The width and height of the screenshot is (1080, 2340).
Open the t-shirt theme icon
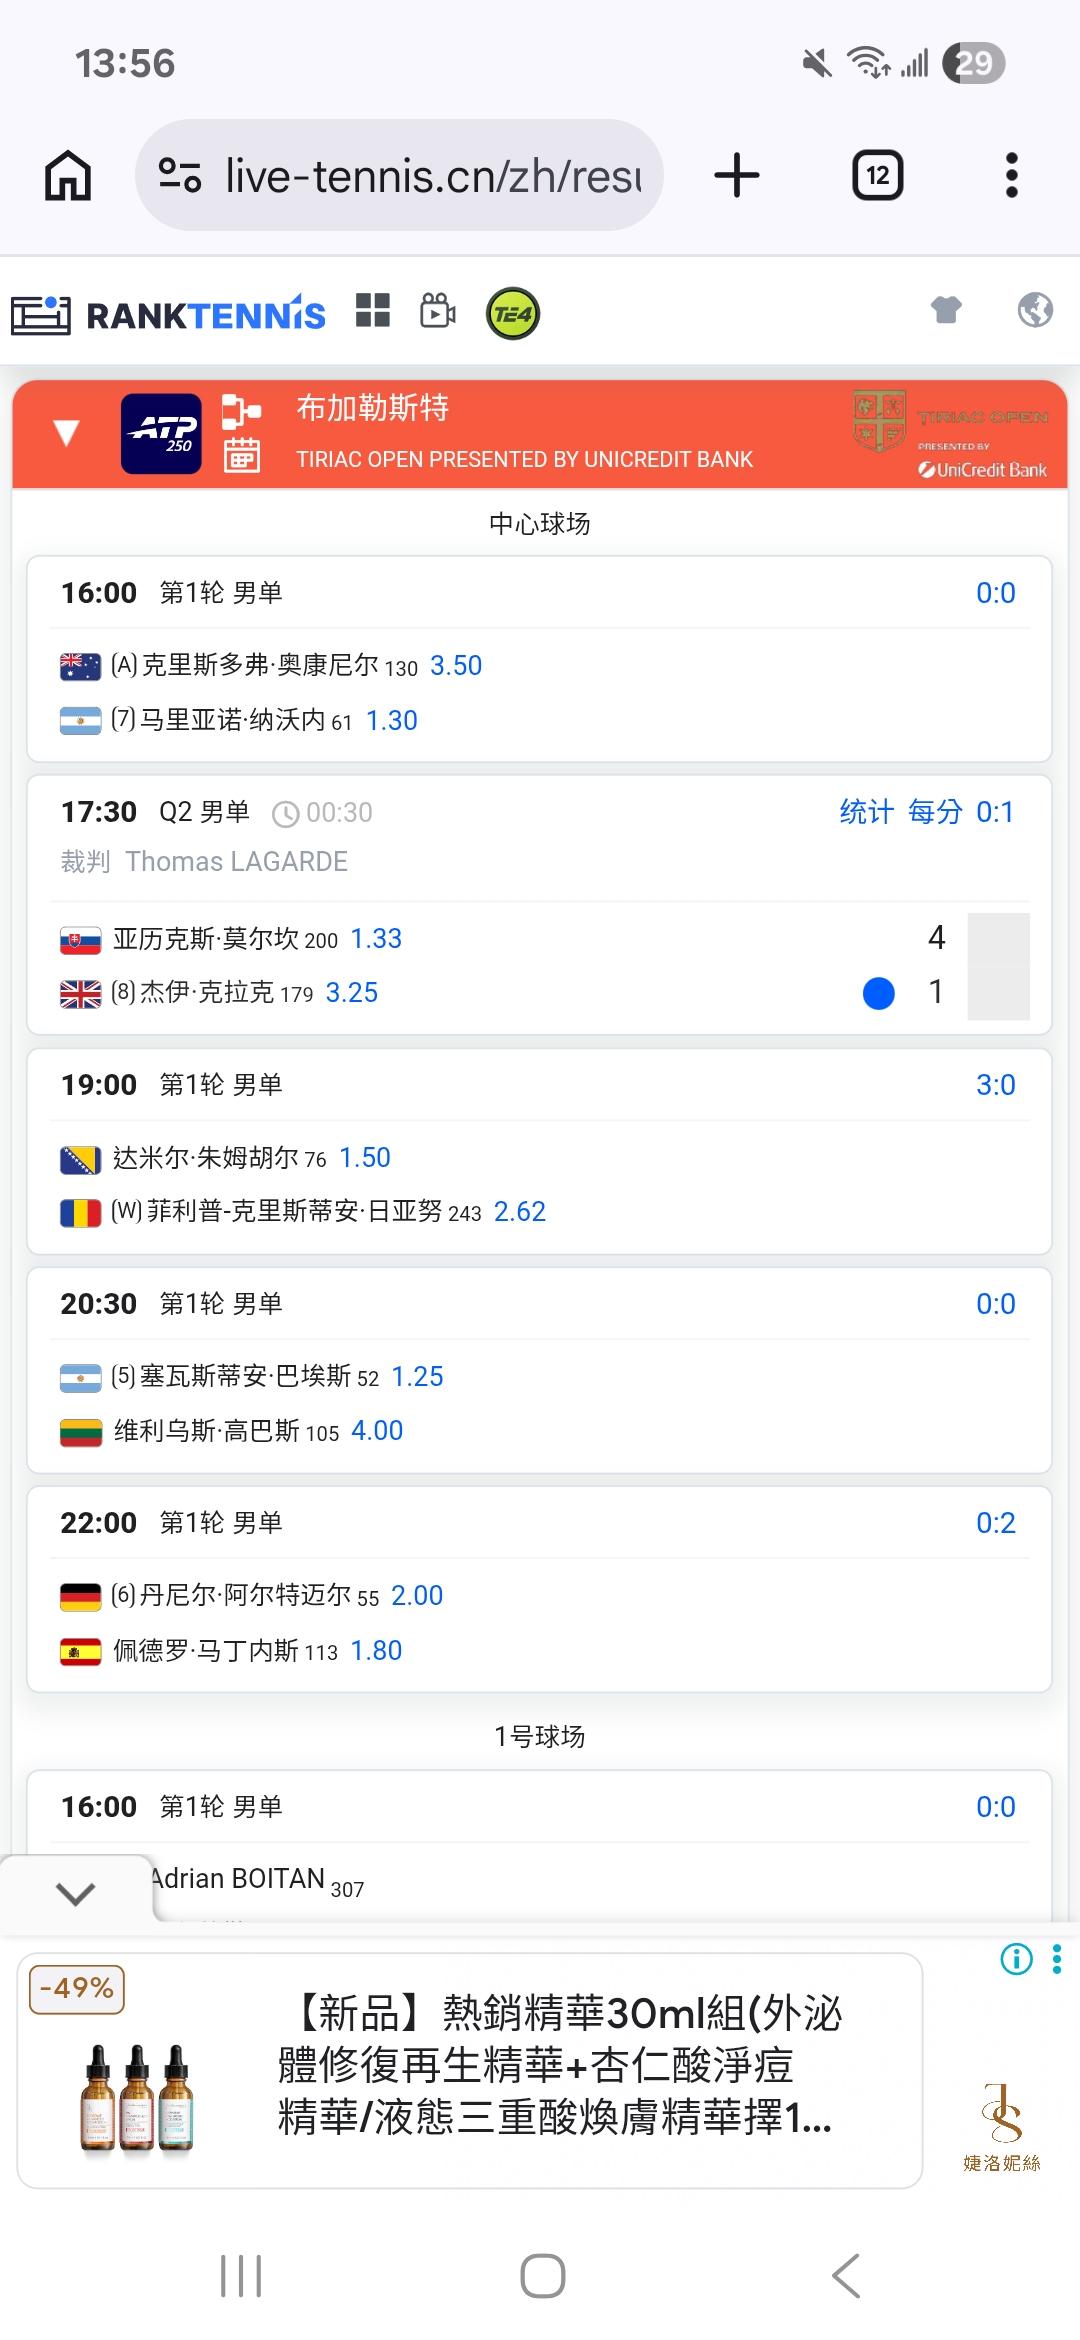946,310
